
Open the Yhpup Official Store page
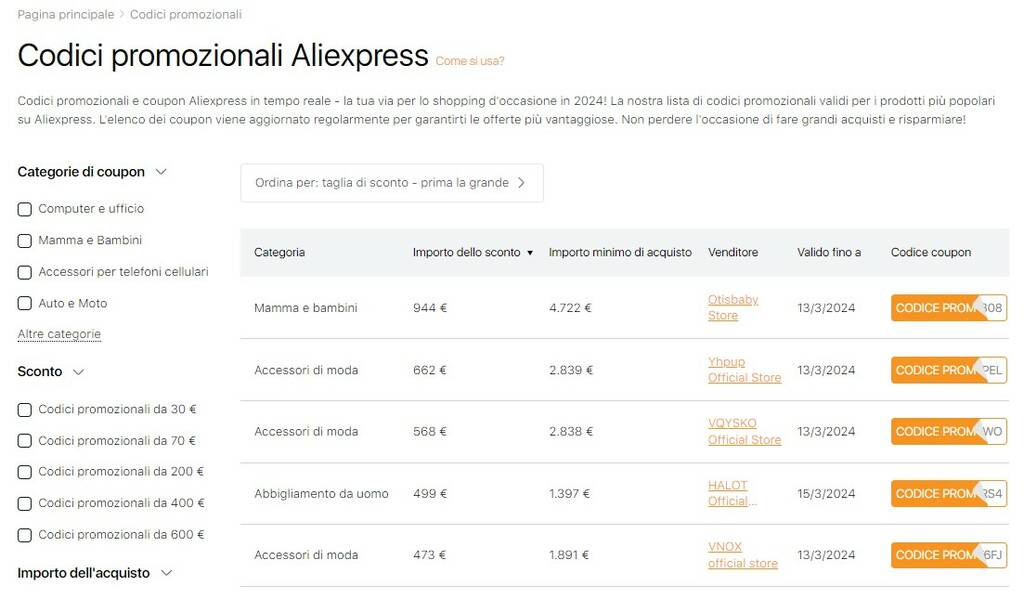coord(744,370)
